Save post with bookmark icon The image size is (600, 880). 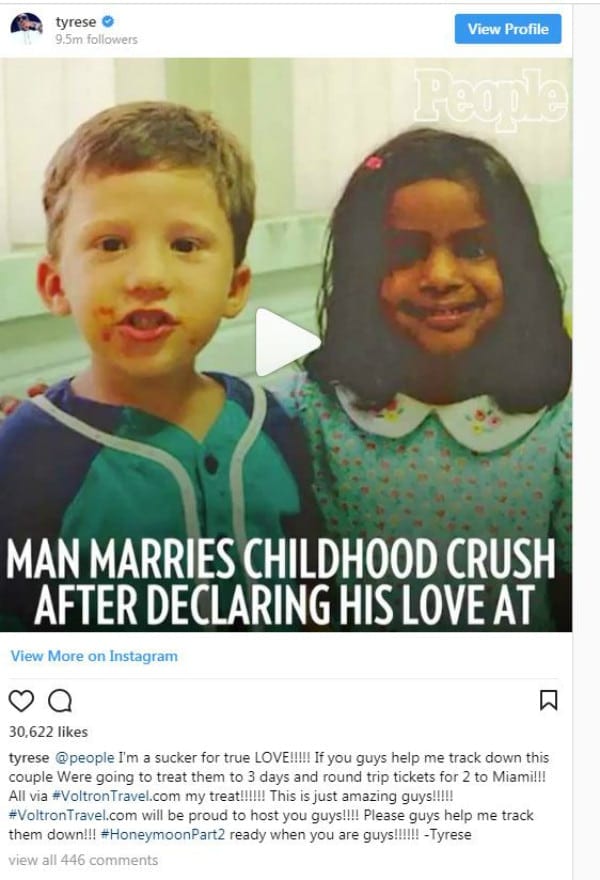548,700
